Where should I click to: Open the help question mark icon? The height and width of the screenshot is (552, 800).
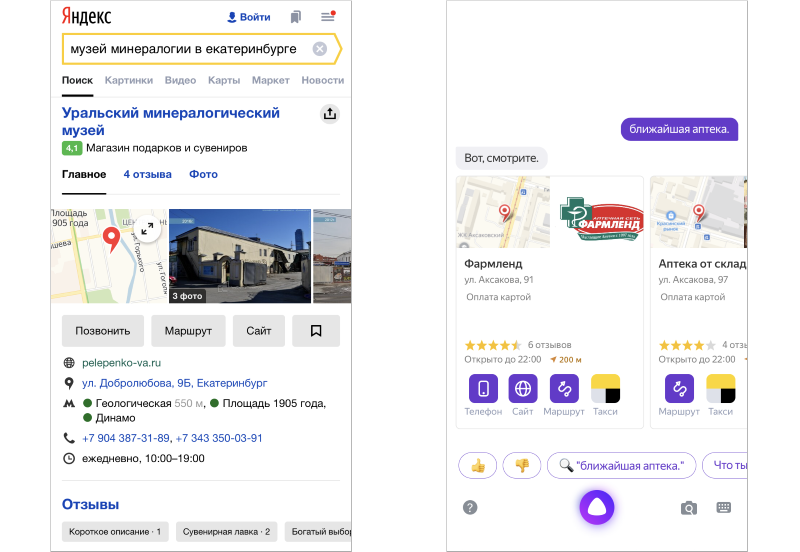(470, 508)
